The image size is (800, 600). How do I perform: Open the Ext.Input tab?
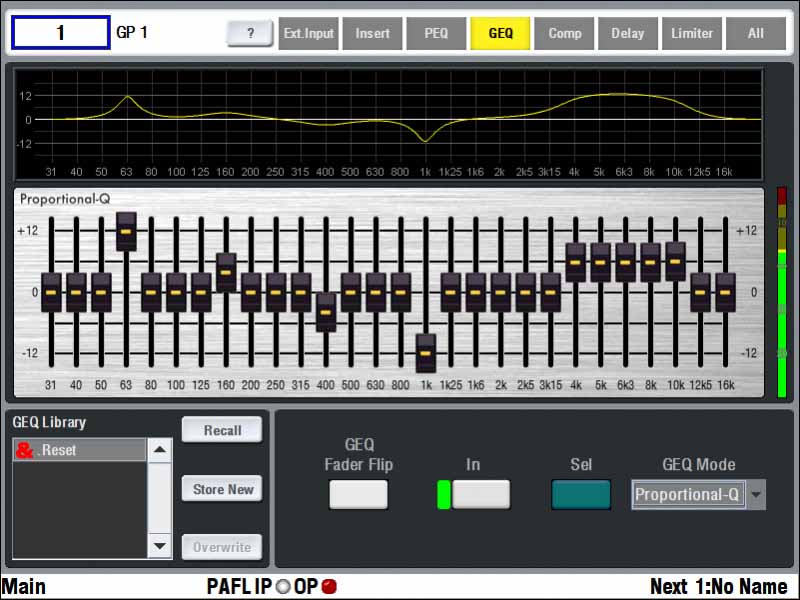tap(308, 33)
